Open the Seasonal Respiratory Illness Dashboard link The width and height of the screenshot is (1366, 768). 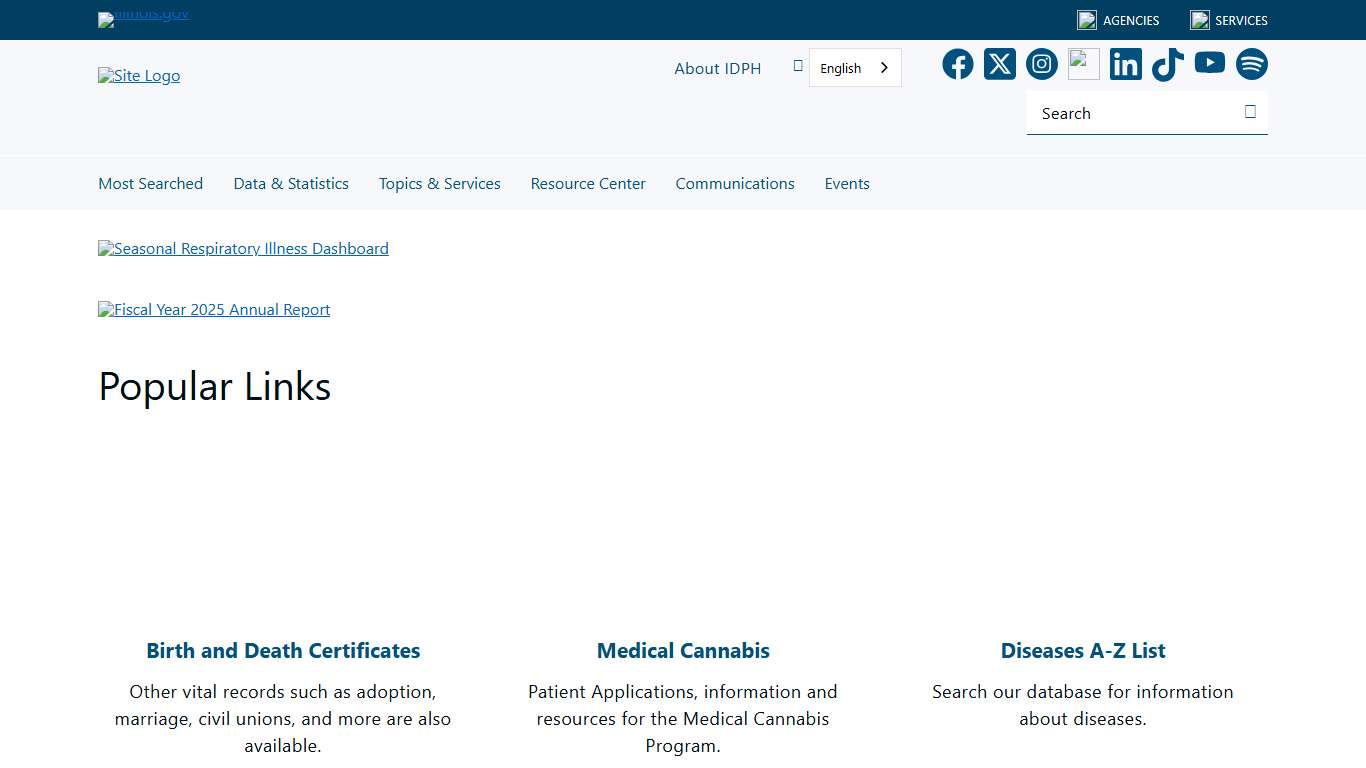coord(243,248)
